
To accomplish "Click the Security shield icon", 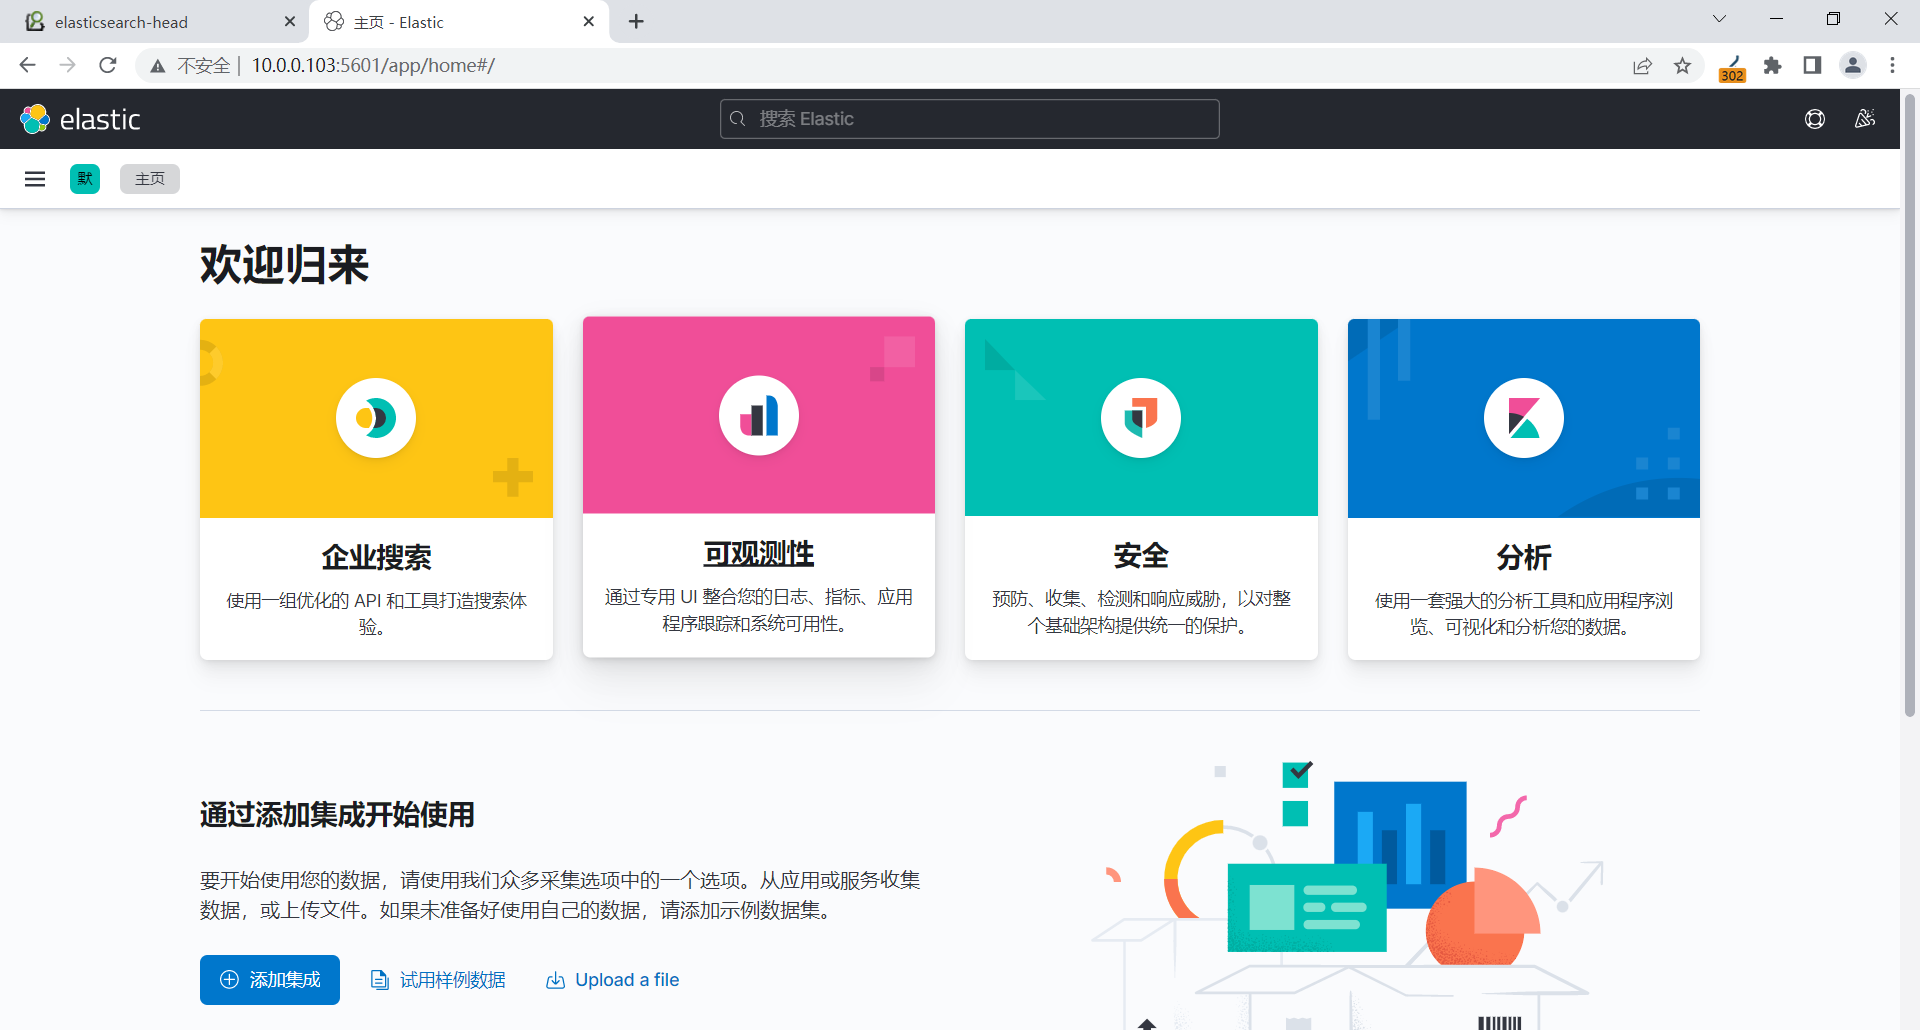I will click(x=1141, y=418).
